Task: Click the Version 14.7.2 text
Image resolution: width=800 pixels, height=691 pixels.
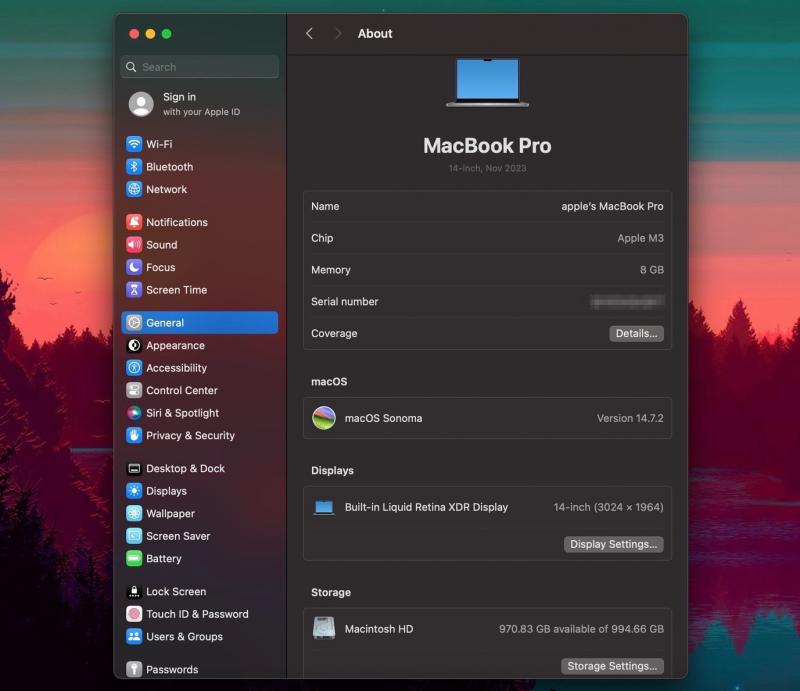Action: 630,418
